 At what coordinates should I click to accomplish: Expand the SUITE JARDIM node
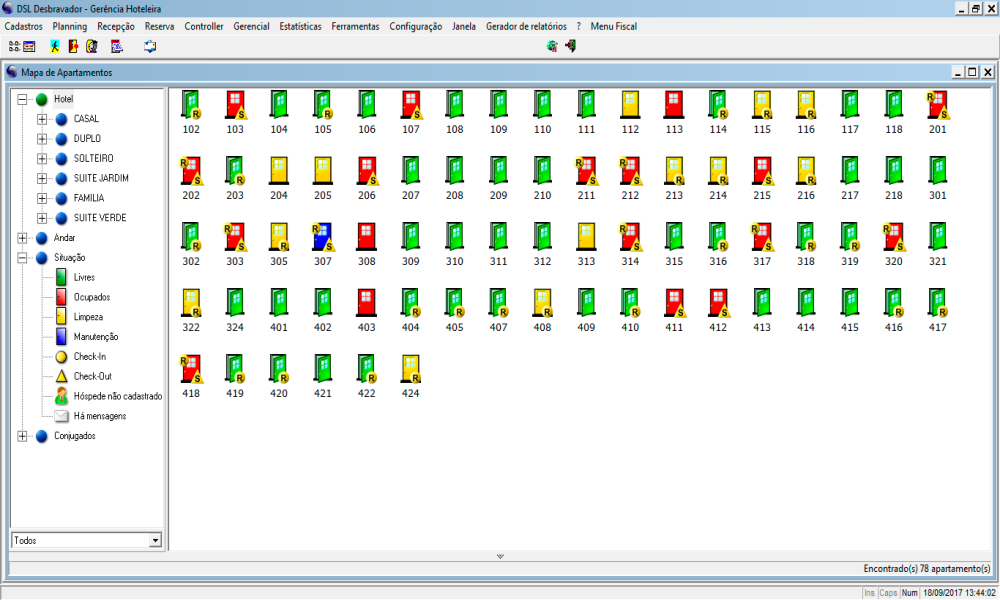coord(42,179)
